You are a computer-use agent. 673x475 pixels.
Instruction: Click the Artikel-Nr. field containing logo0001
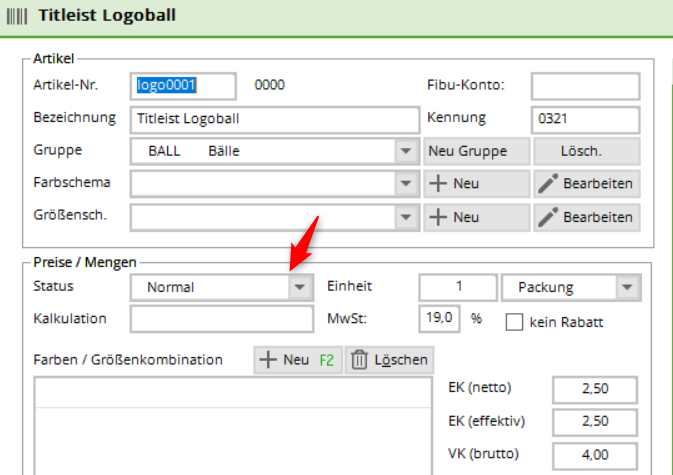183,86
